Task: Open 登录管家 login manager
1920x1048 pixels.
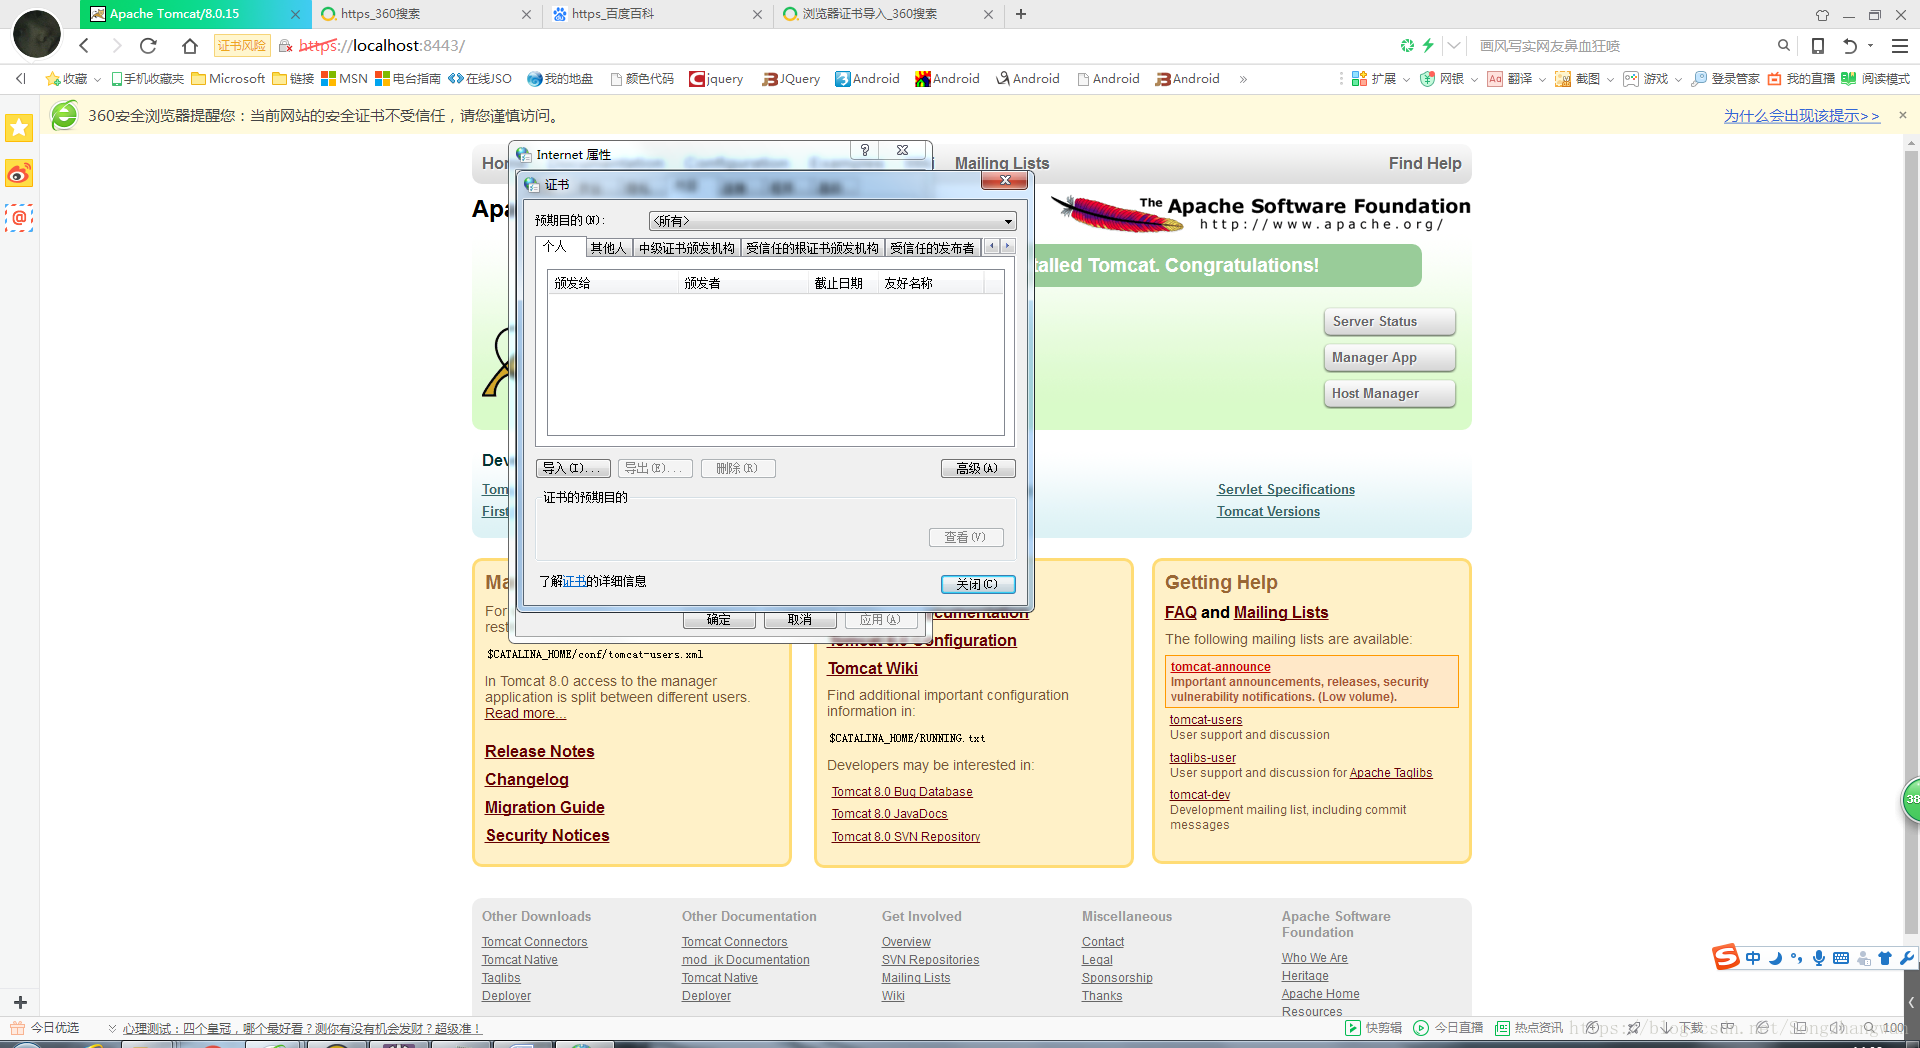Action: [1726, 79]
